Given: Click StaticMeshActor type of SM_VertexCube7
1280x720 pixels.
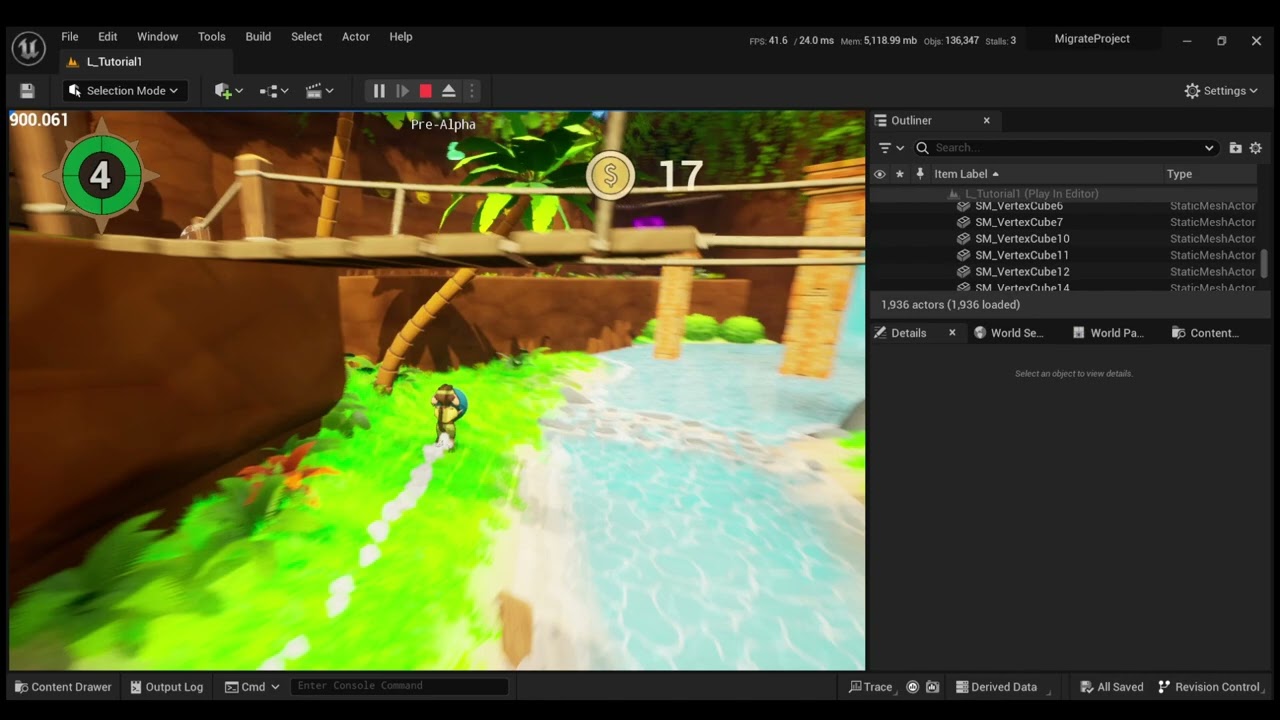Looking at the screenshot, I should pos(1212,222).
